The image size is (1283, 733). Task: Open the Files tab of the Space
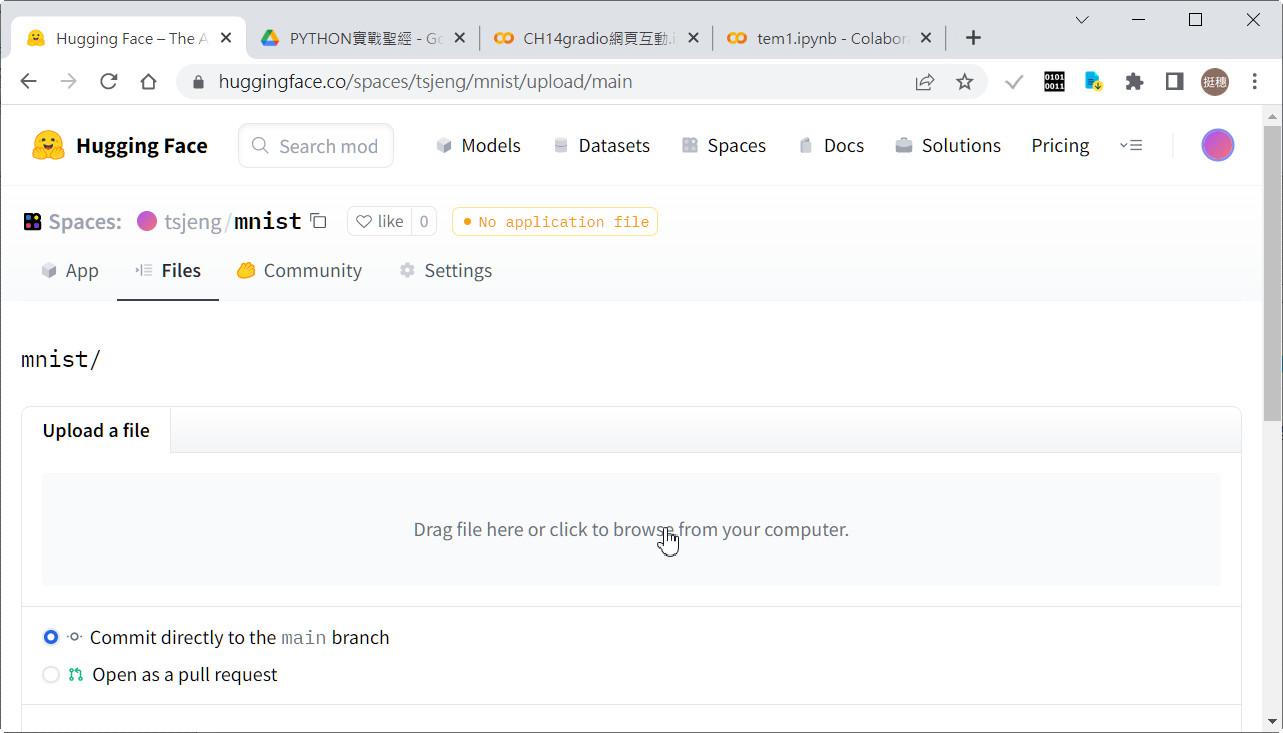168,270
